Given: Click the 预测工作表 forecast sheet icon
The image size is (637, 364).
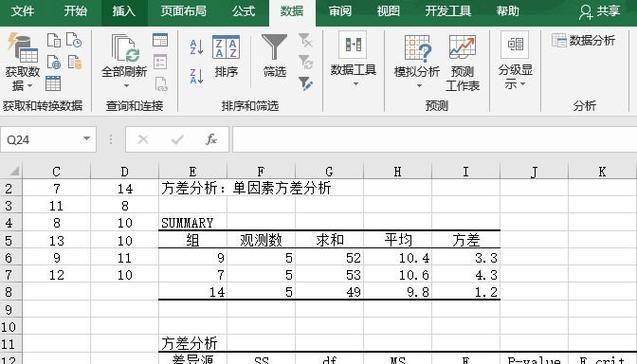Looking at the screenshot, I should (x=462, y=63).
